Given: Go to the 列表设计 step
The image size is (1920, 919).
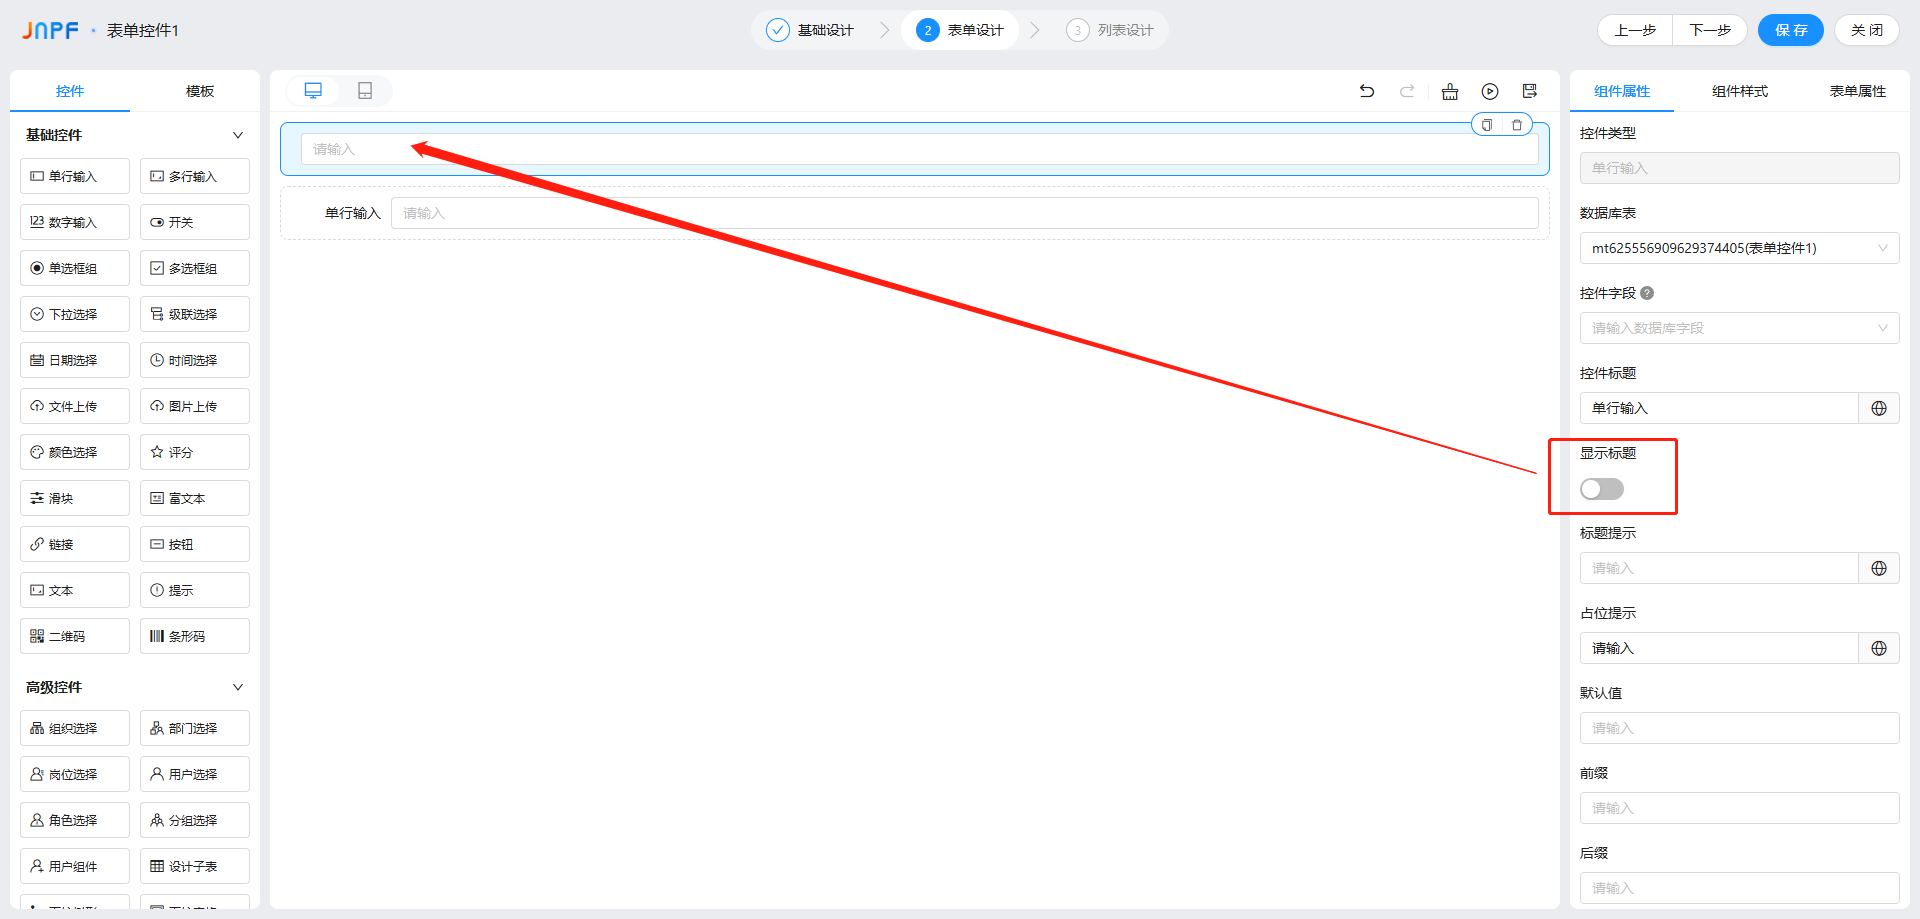Looking at the screenshot, I should [x=1110, y=30].
